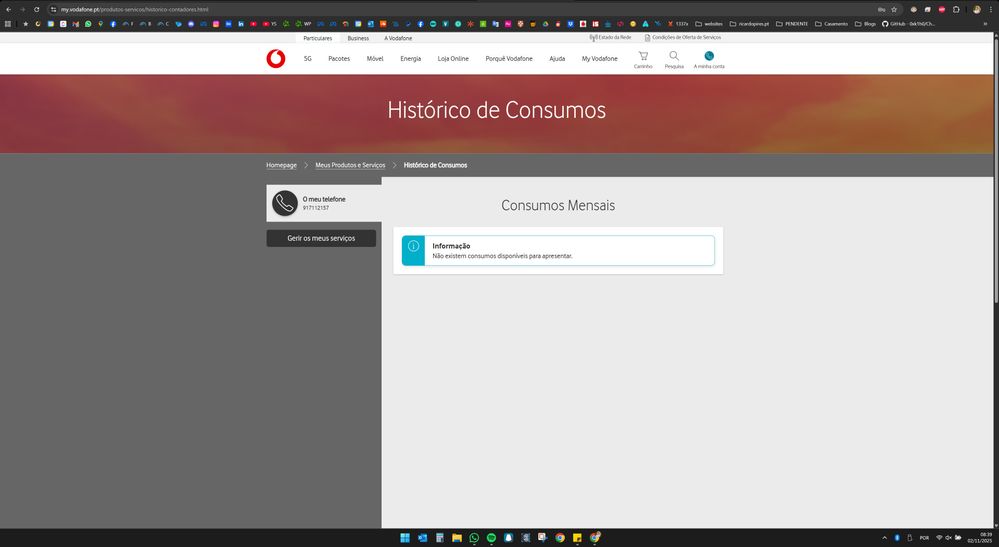
Task: Open A minha conta account icon
Action: pyautogui.click(x=709, y=60)
